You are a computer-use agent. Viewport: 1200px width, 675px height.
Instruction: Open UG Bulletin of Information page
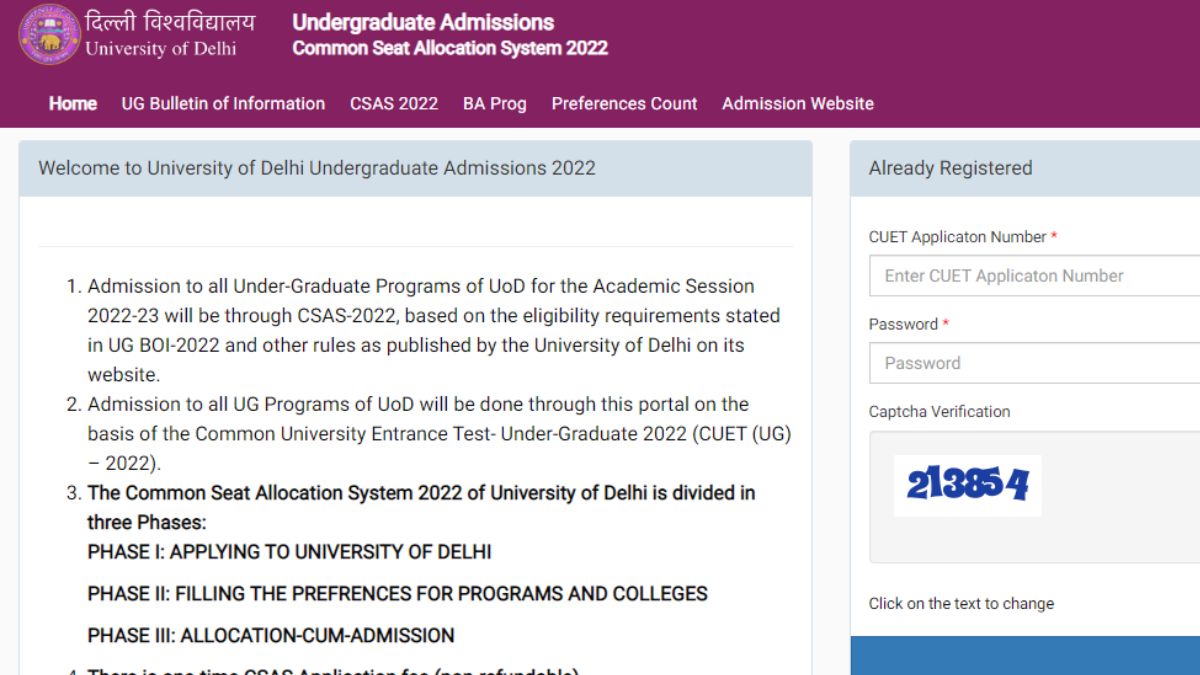[223, 103]
